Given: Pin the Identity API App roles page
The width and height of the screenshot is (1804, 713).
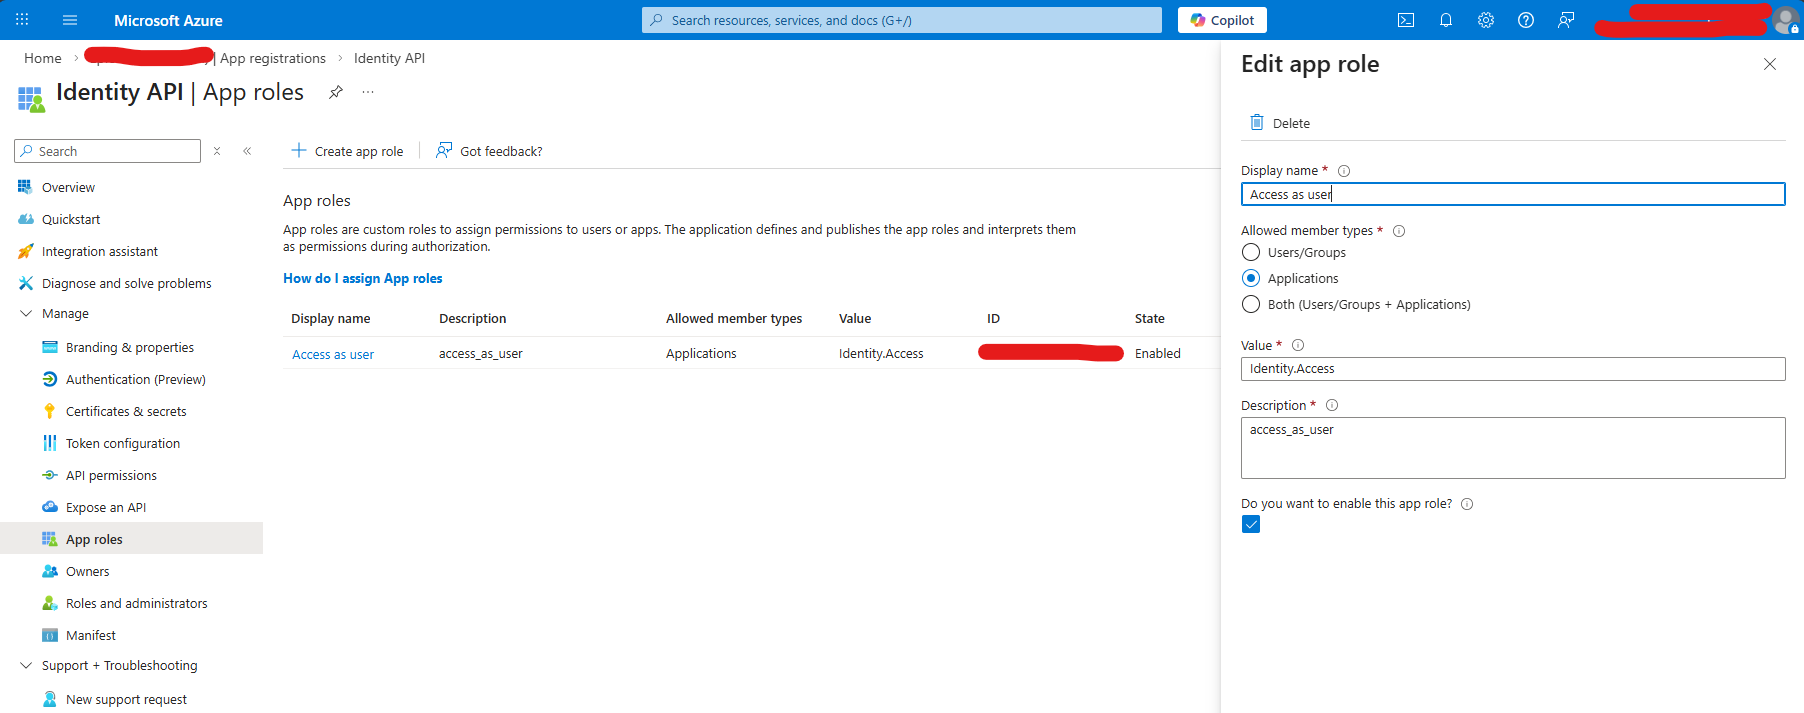Looking at the screenshot, I should click(x=336, y=92).
